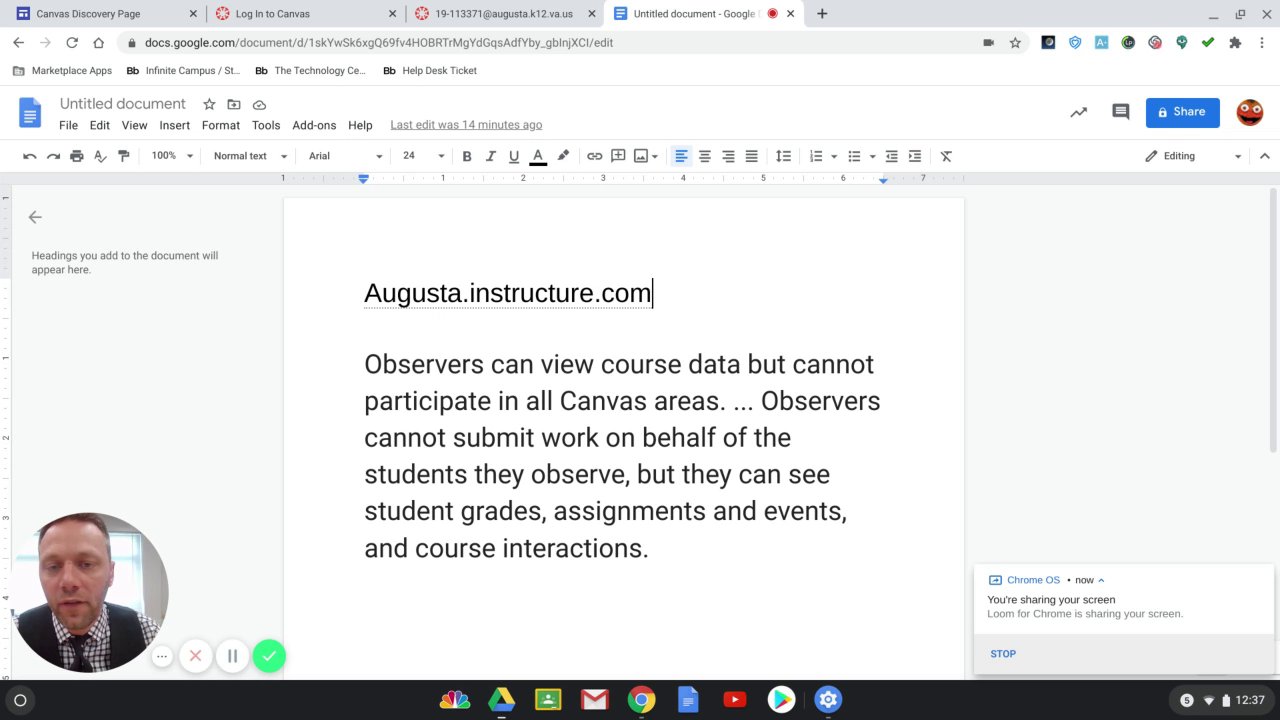Run spelling and grammar check icon
Screen dimensions: 1280x720
[100, 156]
